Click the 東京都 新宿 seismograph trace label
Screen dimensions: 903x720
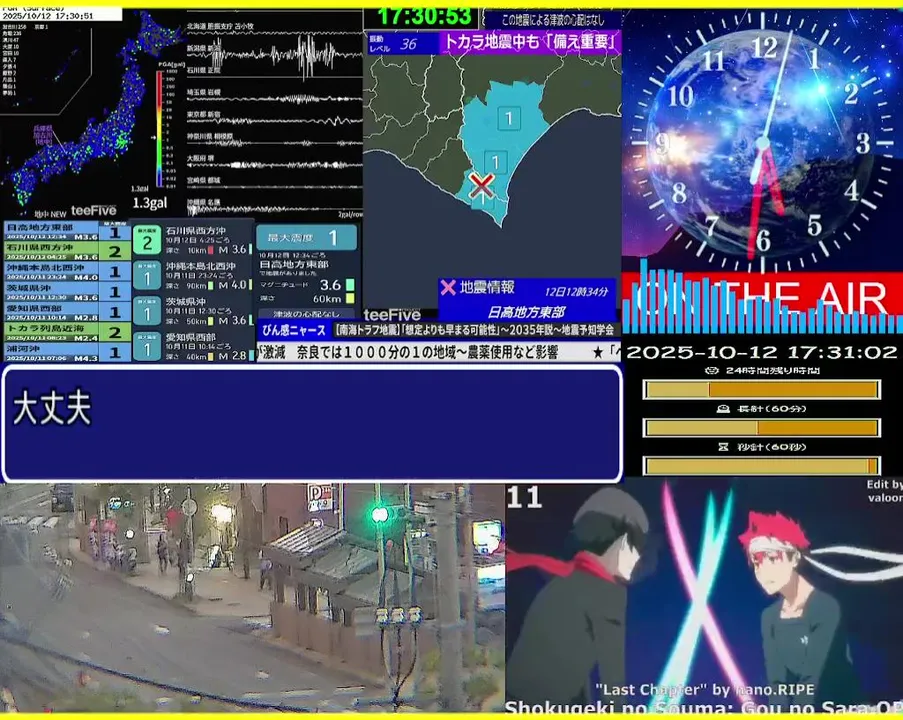[x=203, y=115]
